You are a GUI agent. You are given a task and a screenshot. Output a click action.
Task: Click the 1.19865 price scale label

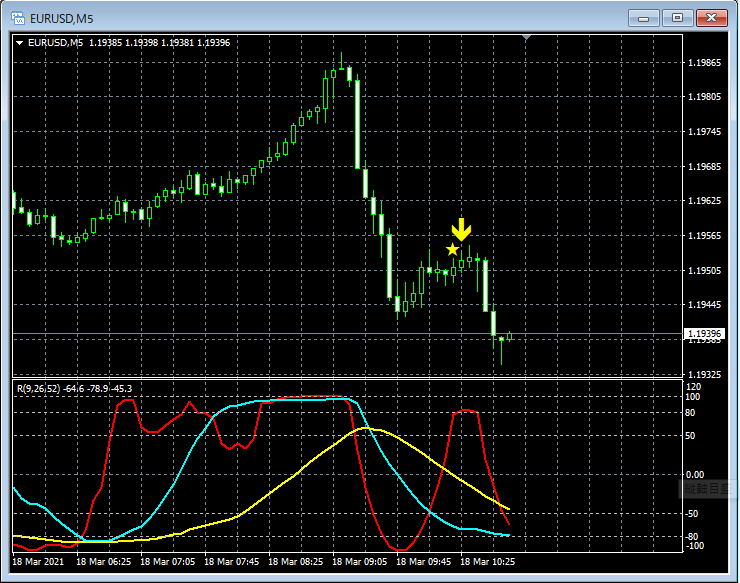pos(705,63)
